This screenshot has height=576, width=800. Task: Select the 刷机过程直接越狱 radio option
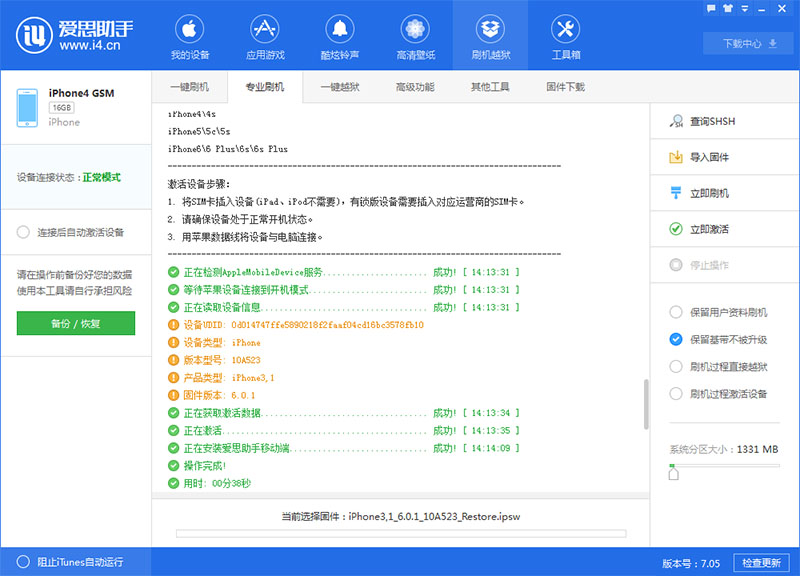pyautogui.click(x=676, y=365)
